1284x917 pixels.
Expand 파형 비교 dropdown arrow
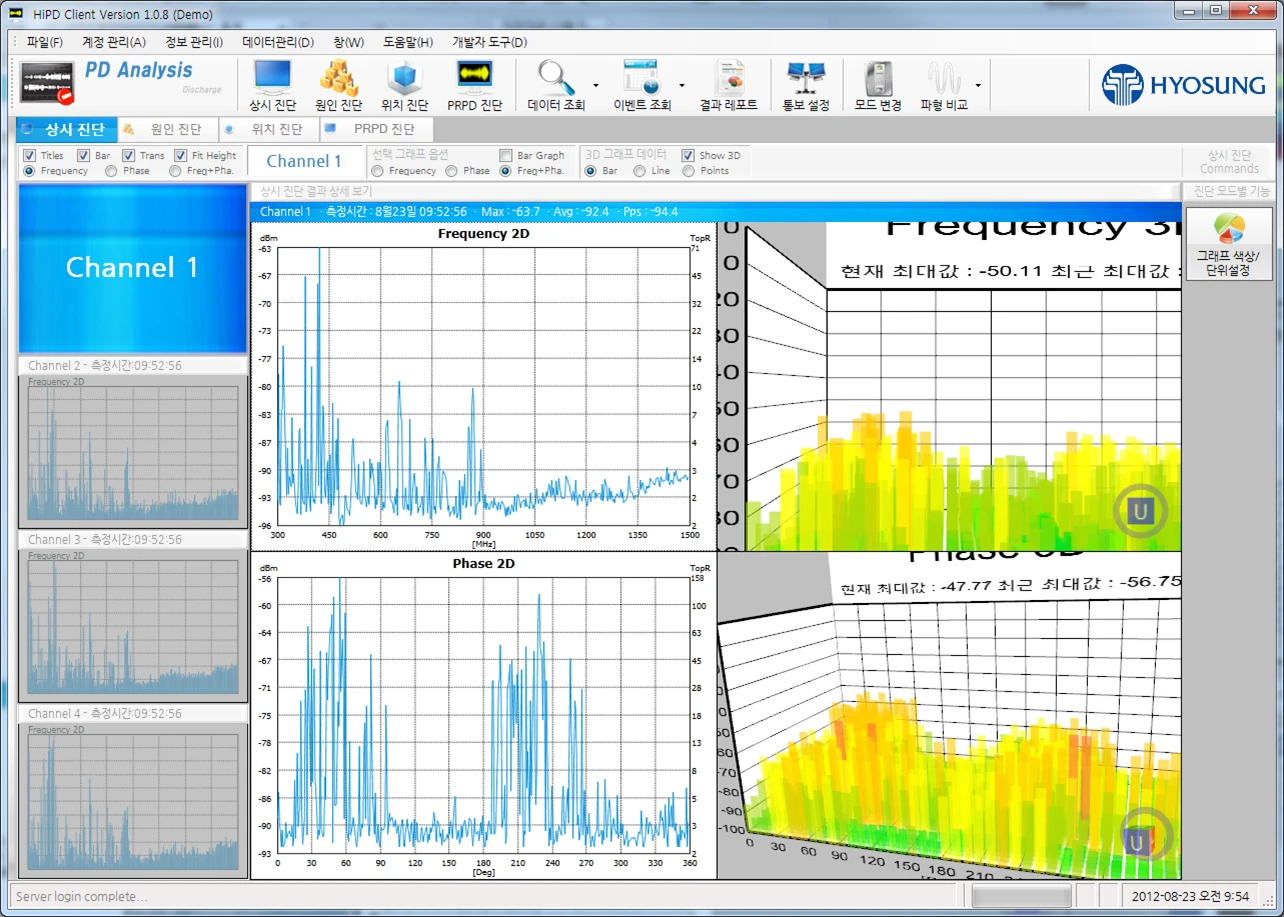pyautogui.click(x=977, y=85)
